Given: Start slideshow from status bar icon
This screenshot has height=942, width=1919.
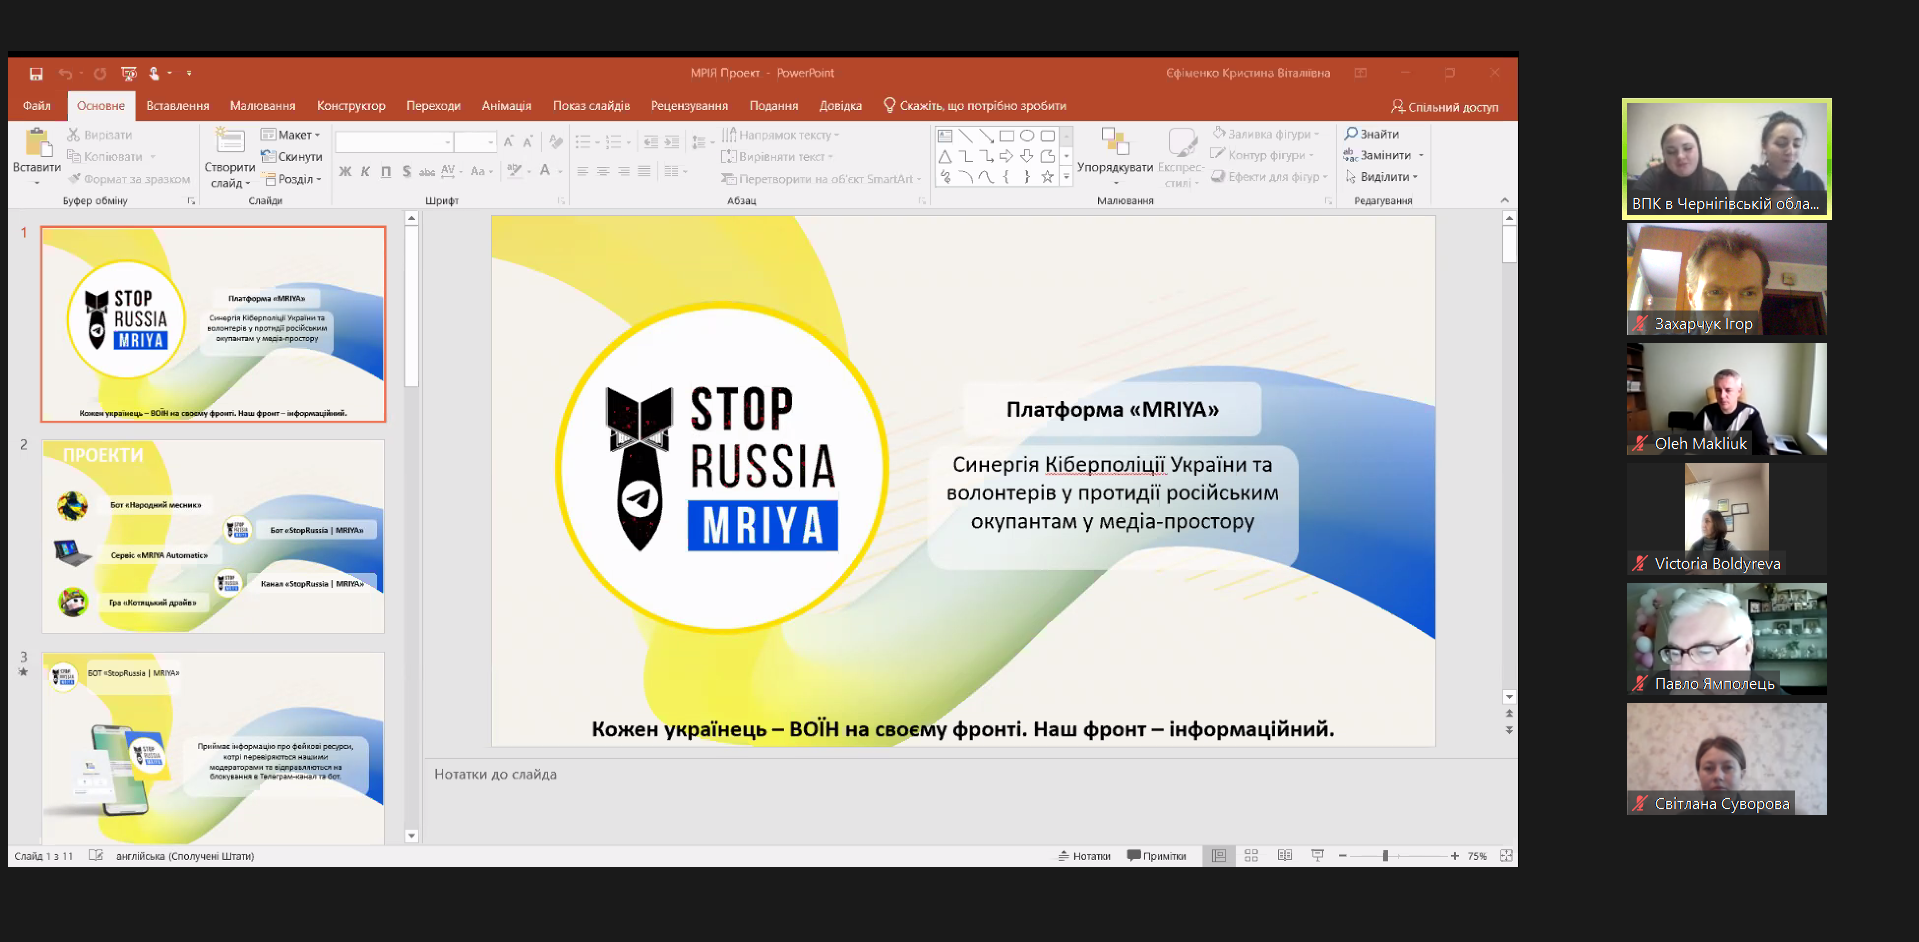Looking at the screenshot, I should click(1317, 856).
